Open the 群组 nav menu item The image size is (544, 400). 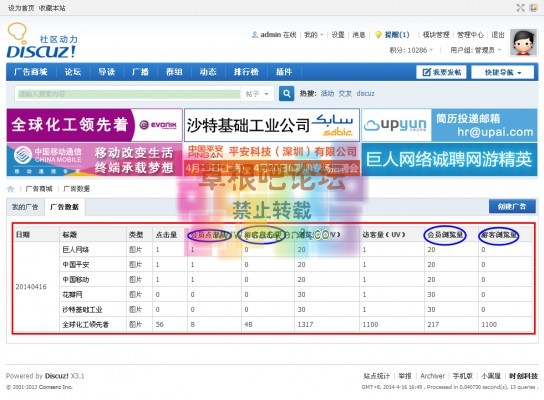tap(174, 72)
